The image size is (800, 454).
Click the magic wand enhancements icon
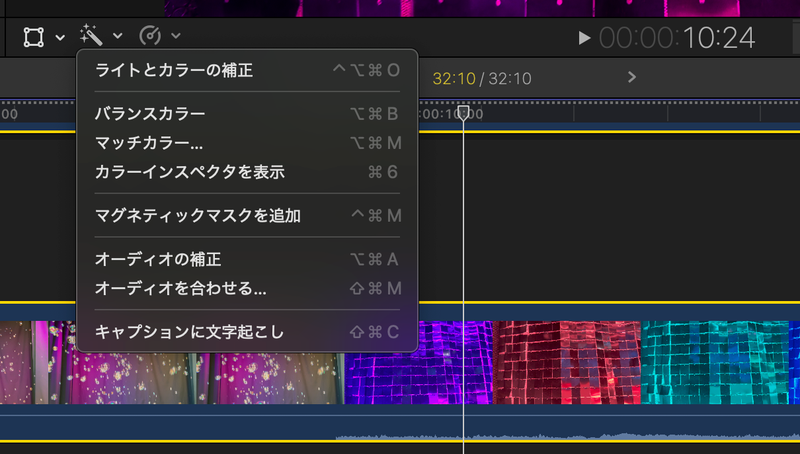tap(91, 35)
